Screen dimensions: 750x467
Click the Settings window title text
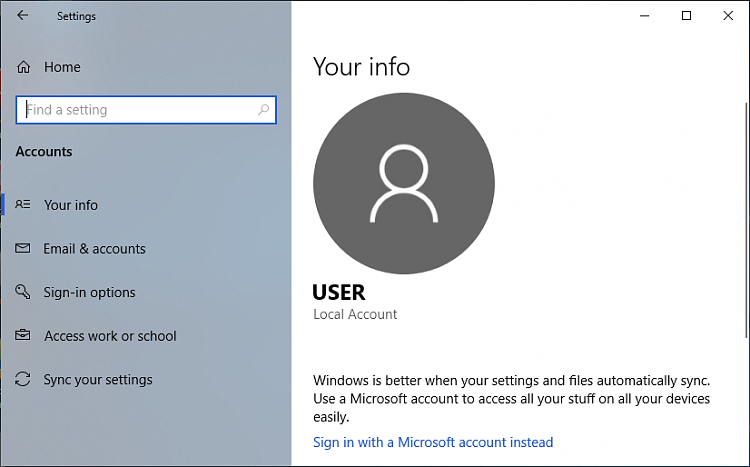77,16
